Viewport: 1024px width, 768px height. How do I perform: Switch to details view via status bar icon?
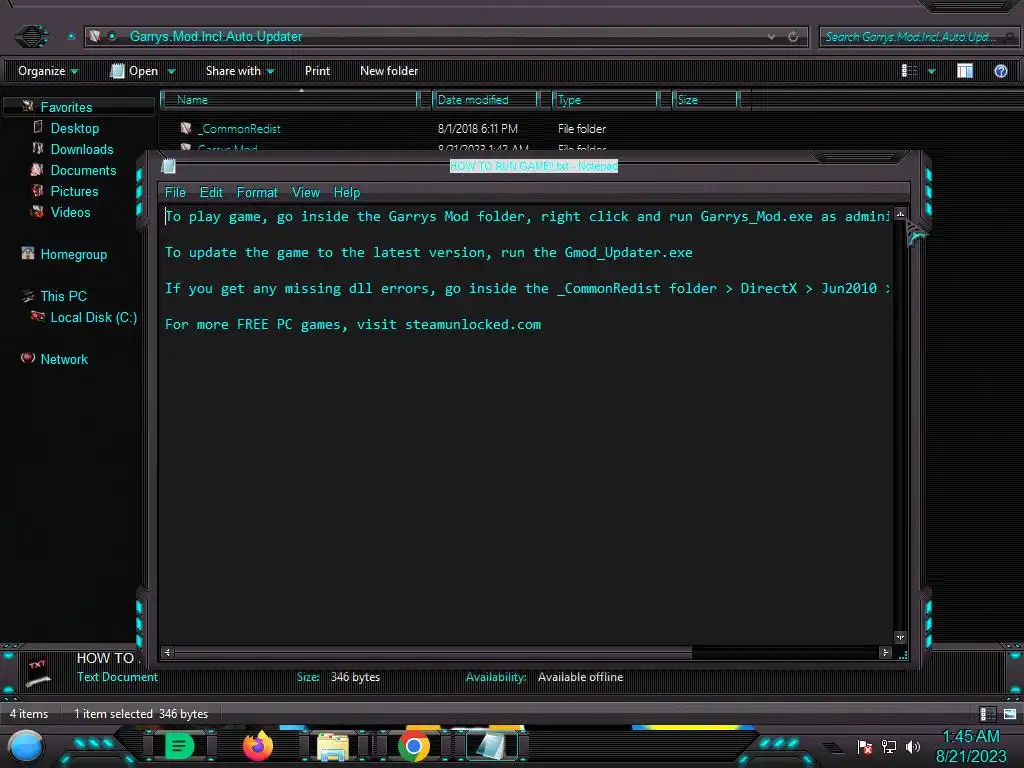coord(987,714)
